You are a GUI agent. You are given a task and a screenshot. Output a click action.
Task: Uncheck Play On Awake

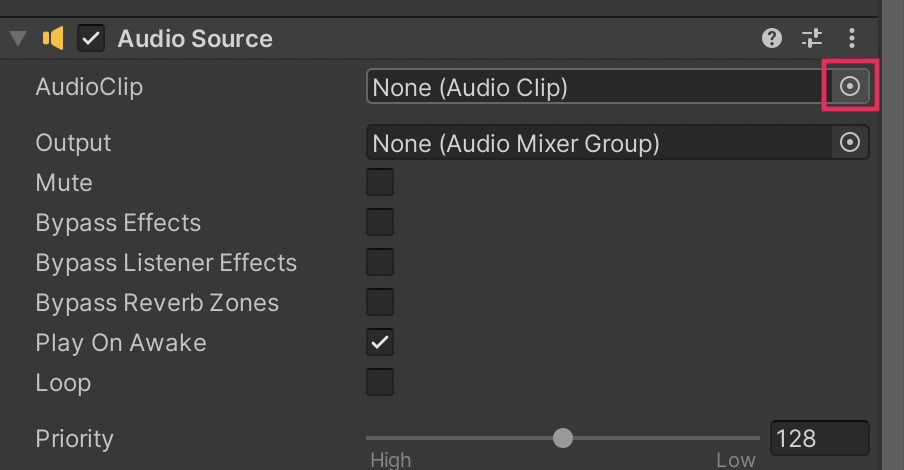tap(380, 342)
